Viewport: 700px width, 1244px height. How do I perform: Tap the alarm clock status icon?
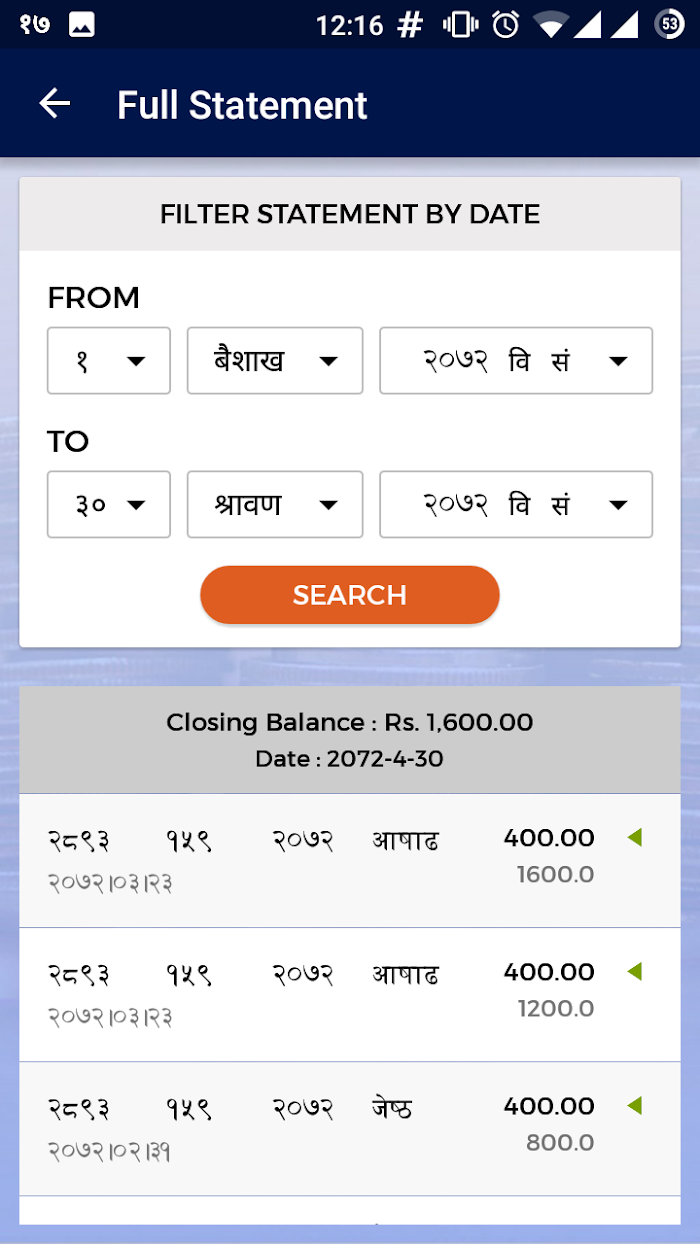[506, 25]
